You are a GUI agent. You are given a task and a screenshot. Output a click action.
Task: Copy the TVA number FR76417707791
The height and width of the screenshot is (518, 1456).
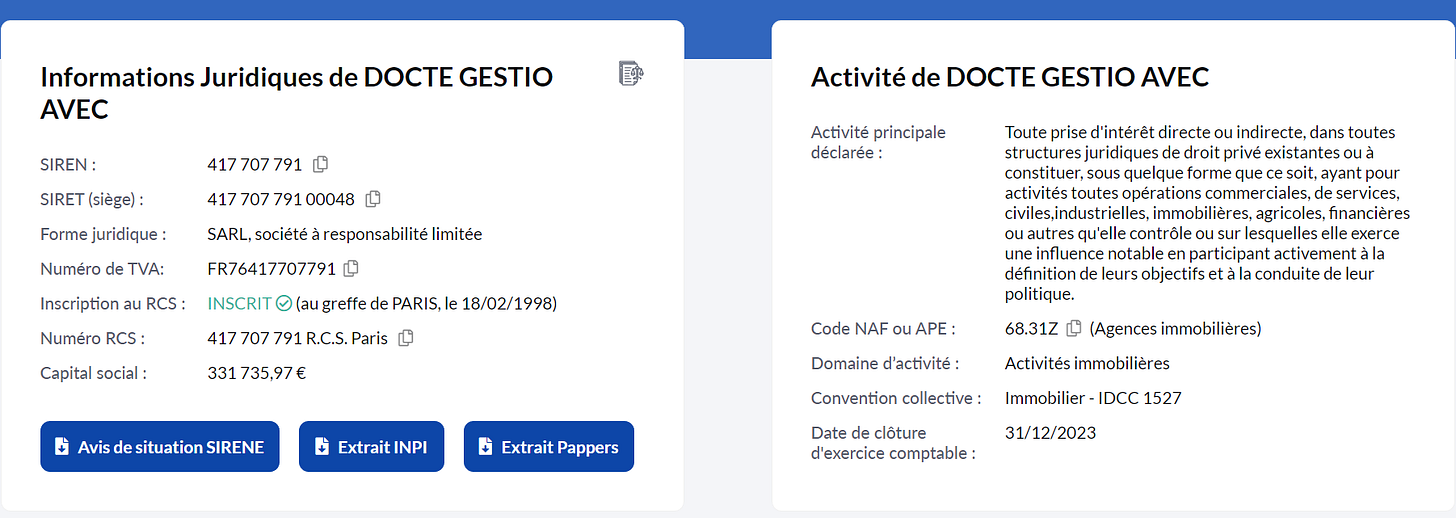(x=351, y=268)
